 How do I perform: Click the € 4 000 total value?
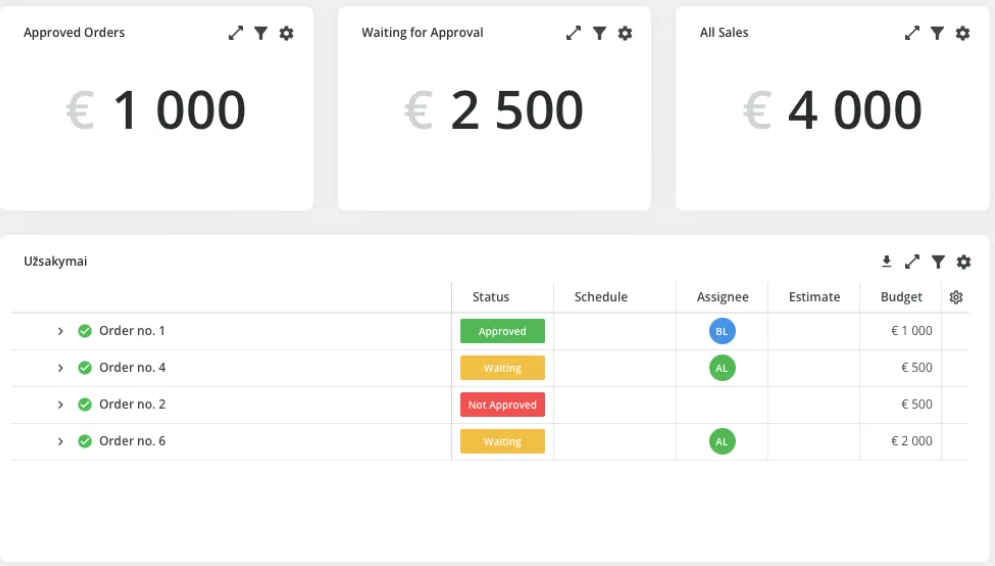832,110
